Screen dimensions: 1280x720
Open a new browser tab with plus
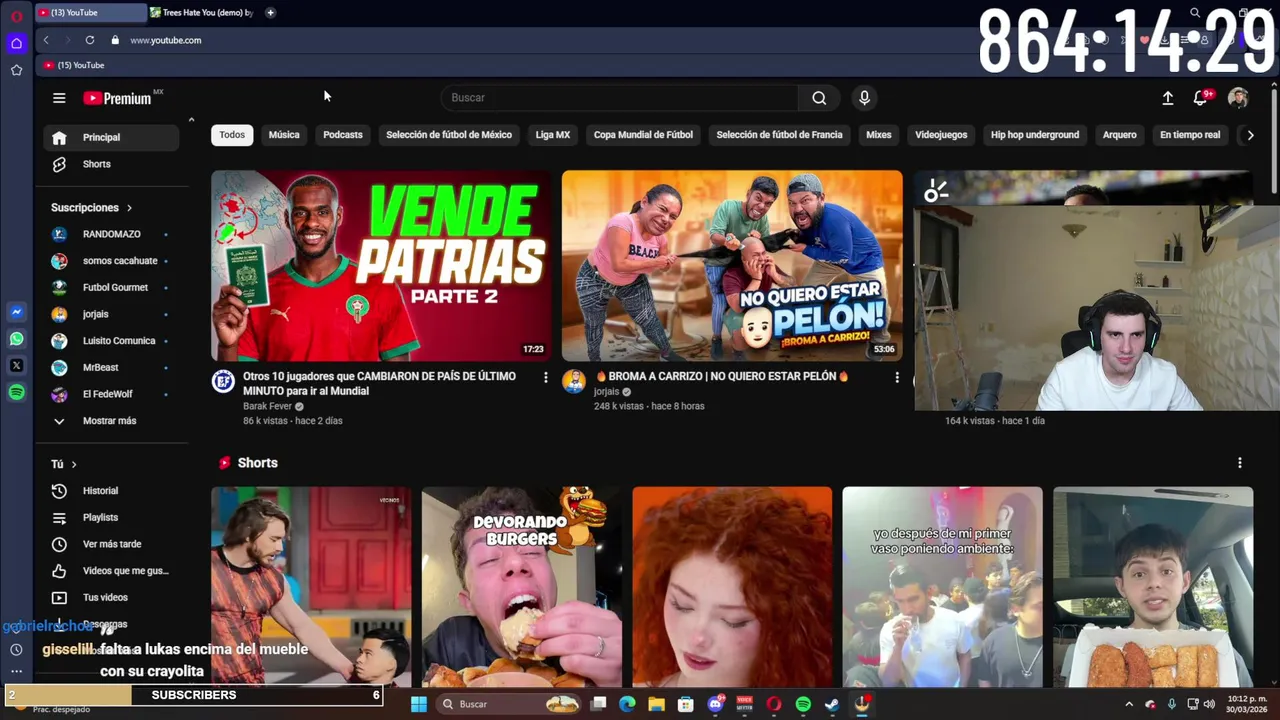point(270,13)
